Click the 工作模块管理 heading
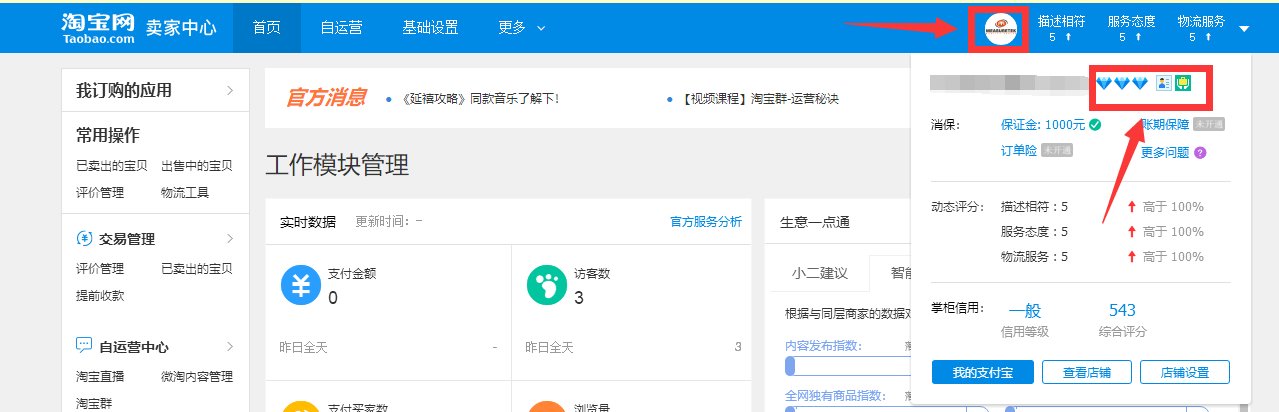This screenshot has height=412, width=1279. 337,165
